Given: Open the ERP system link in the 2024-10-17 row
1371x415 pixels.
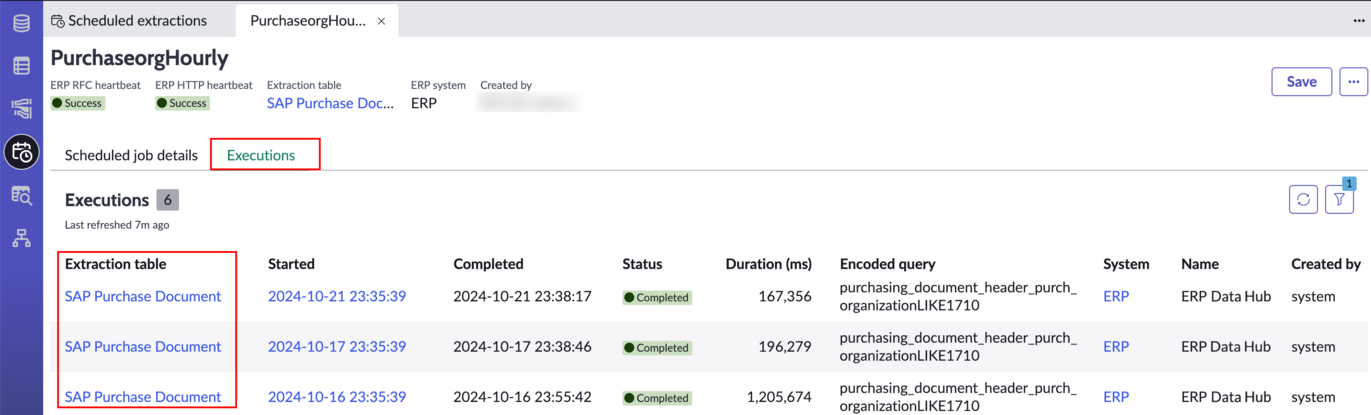Looking at the screenshot, I should (x=1116, y=346).
